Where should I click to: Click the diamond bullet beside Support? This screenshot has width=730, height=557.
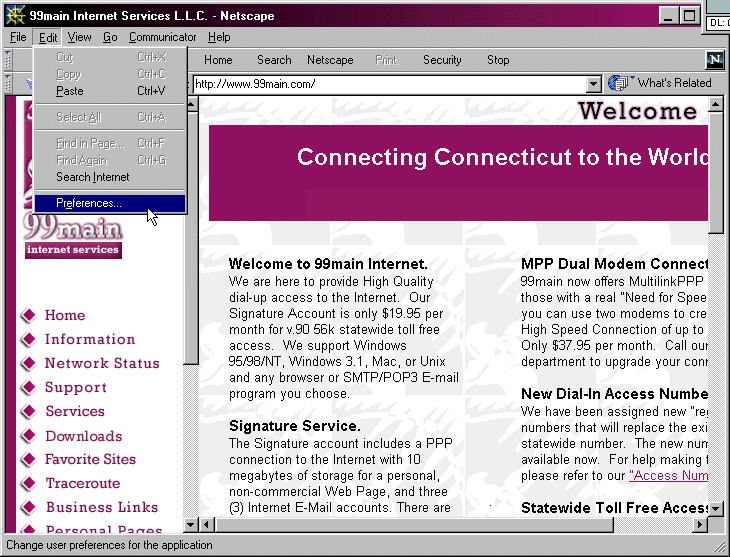pos(28,387)
